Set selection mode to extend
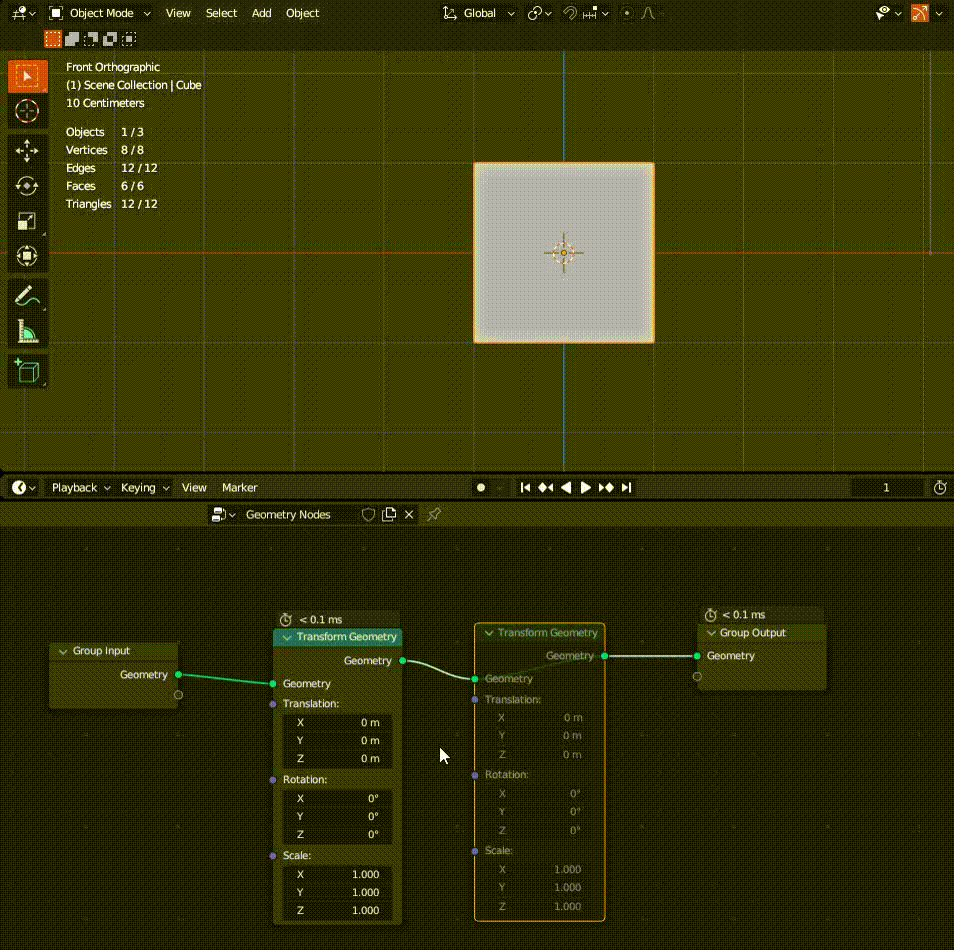Image resolution: width=954 pixels, height=950 pixels. pyautogui.click(x=72, y=39)
